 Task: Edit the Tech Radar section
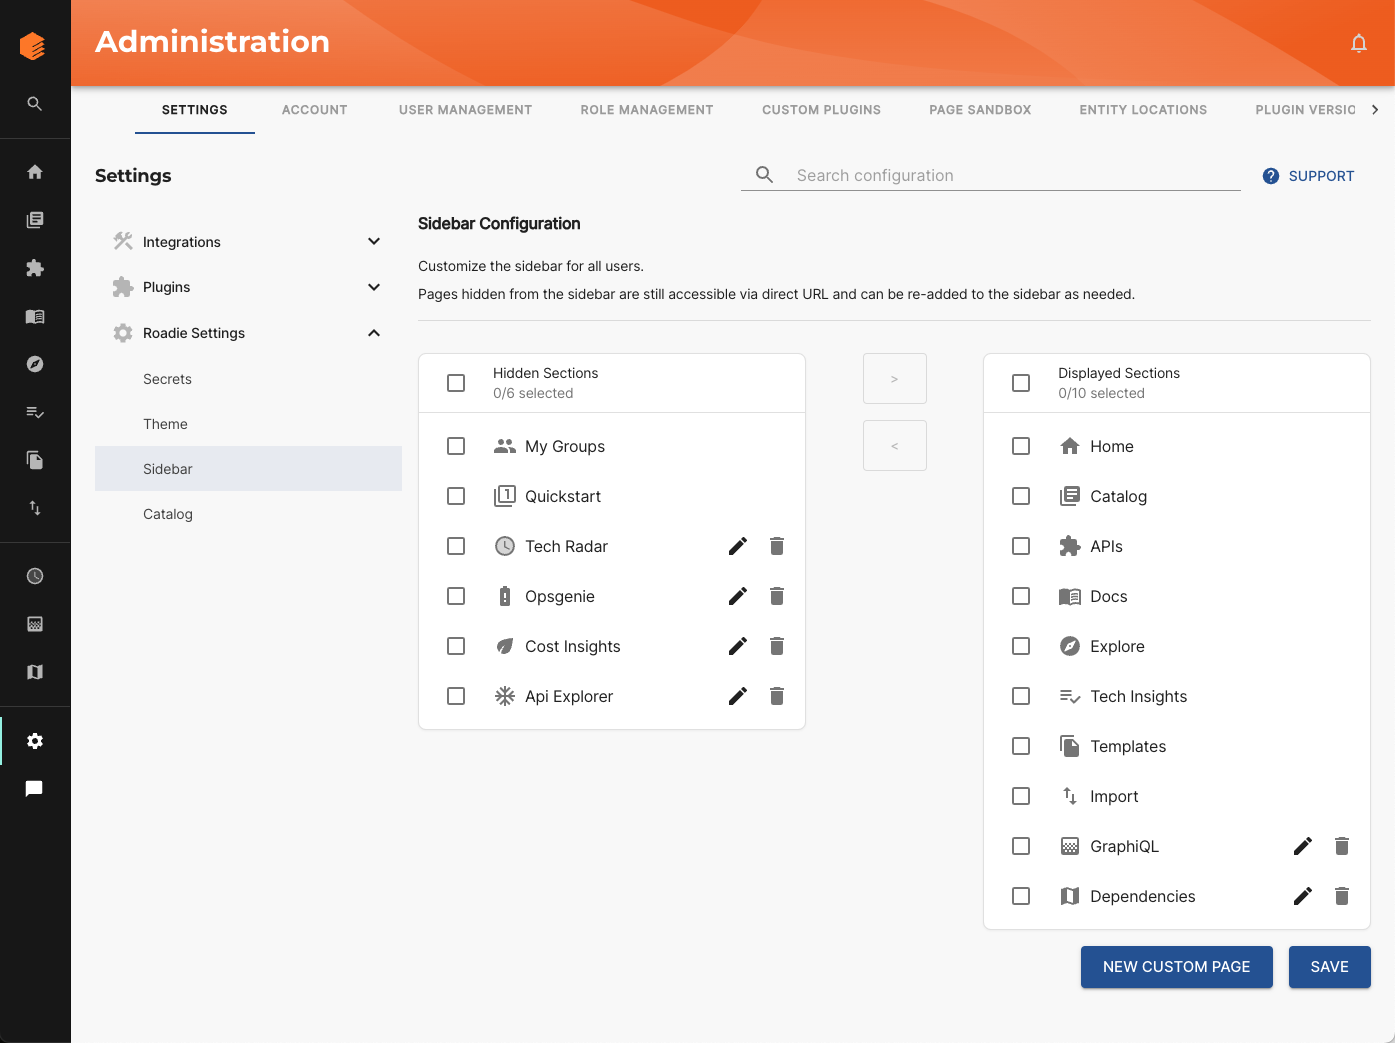click(x=738, y=546)
